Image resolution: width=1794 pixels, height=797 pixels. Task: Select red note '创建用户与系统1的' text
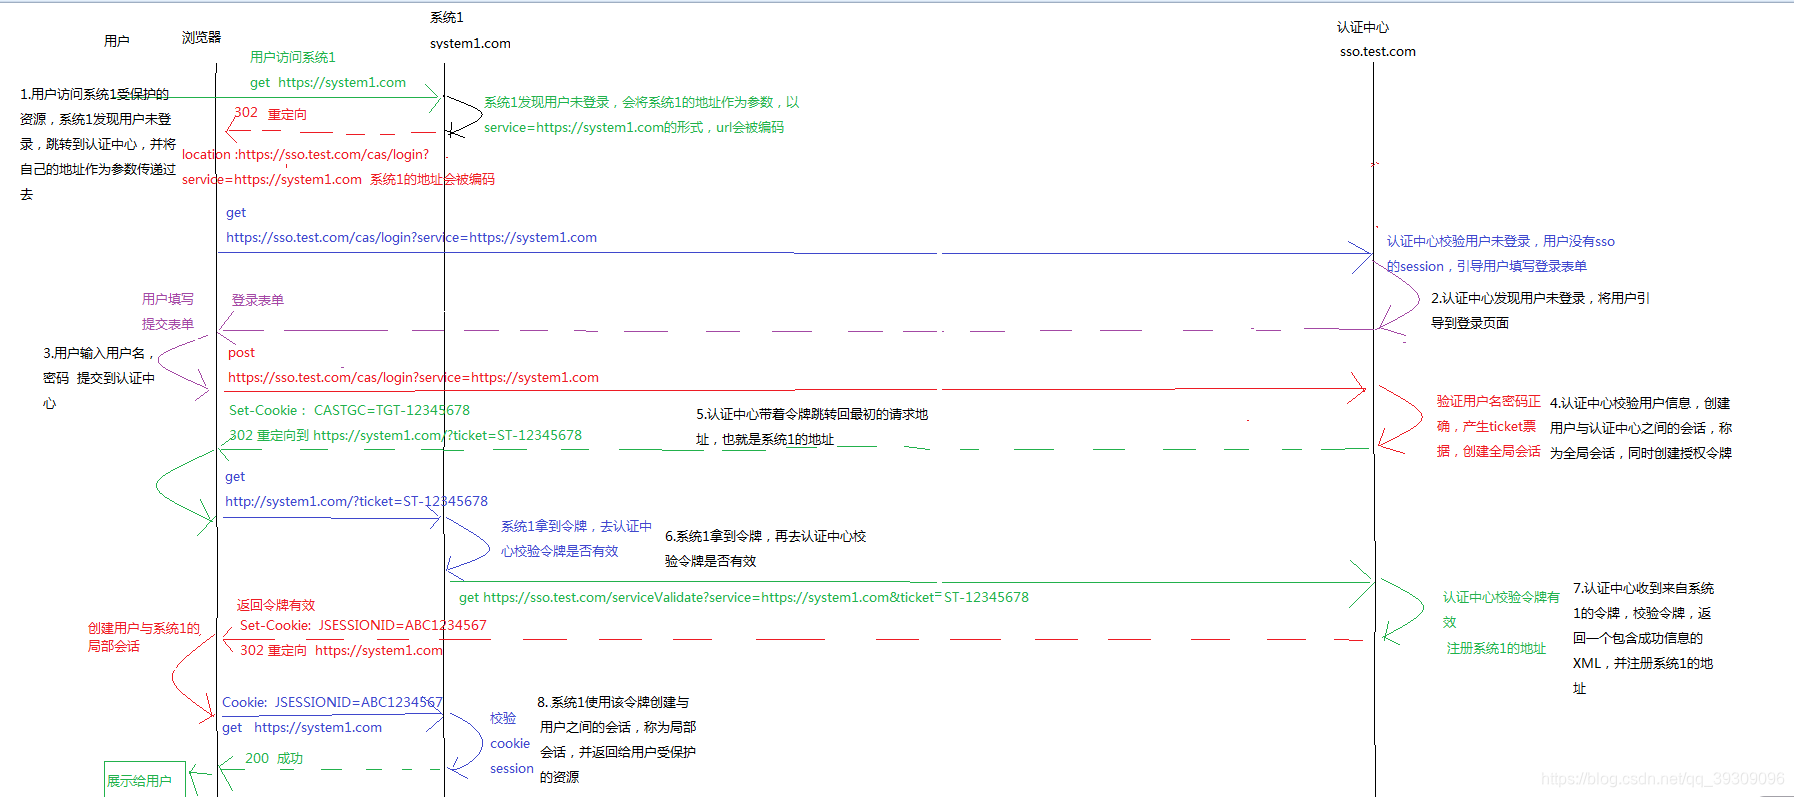144,628
